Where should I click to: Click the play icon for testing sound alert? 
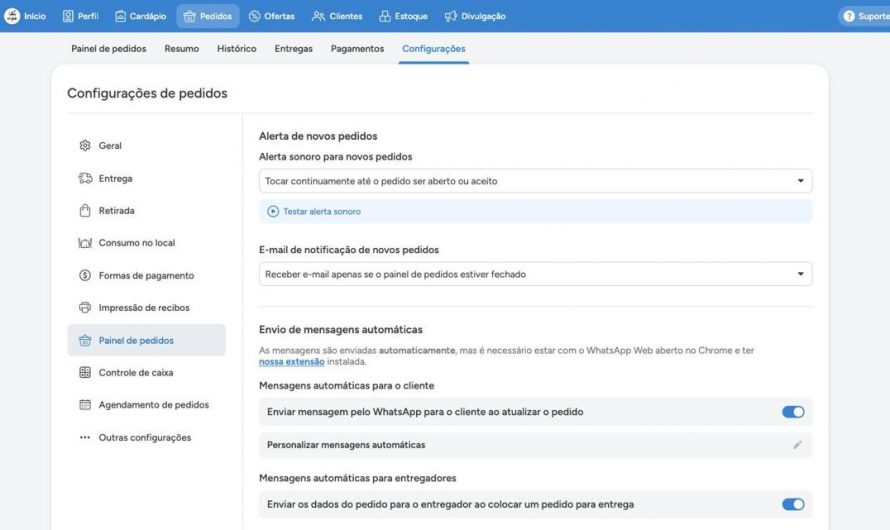(273, 211)
